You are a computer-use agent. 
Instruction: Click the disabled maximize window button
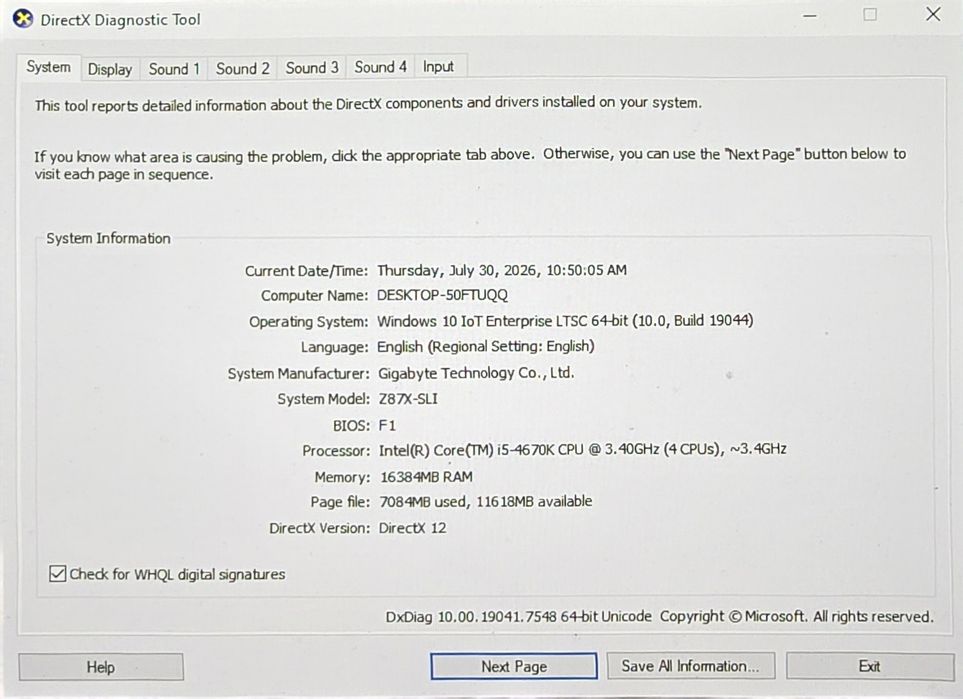click(x=870, y=14)
